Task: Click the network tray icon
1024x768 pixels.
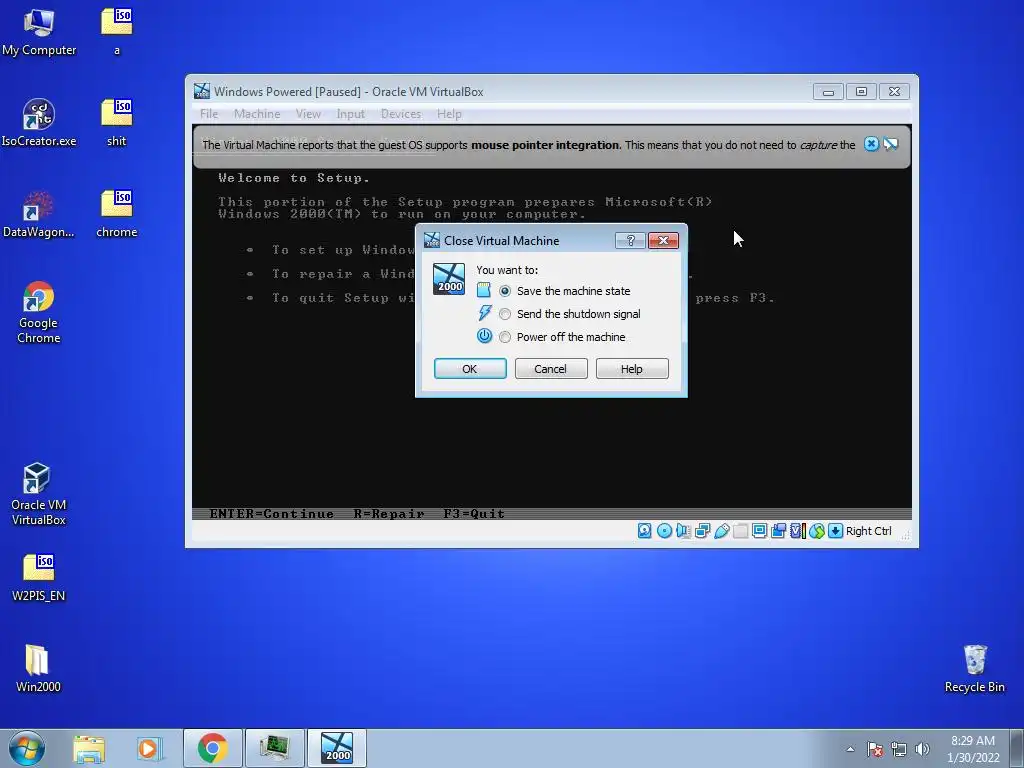Action: point(899,749)
